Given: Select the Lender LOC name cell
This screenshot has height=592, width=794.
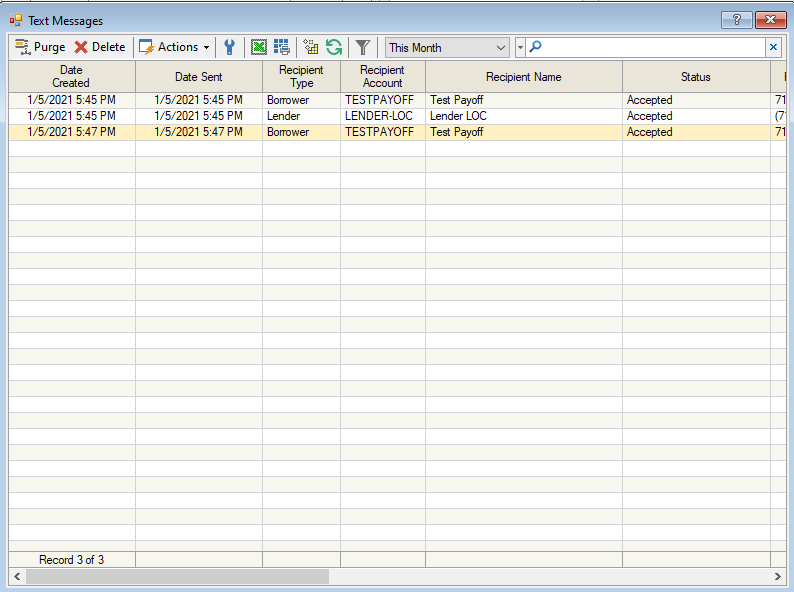Looking at the screenshot, I should (524, 116).
